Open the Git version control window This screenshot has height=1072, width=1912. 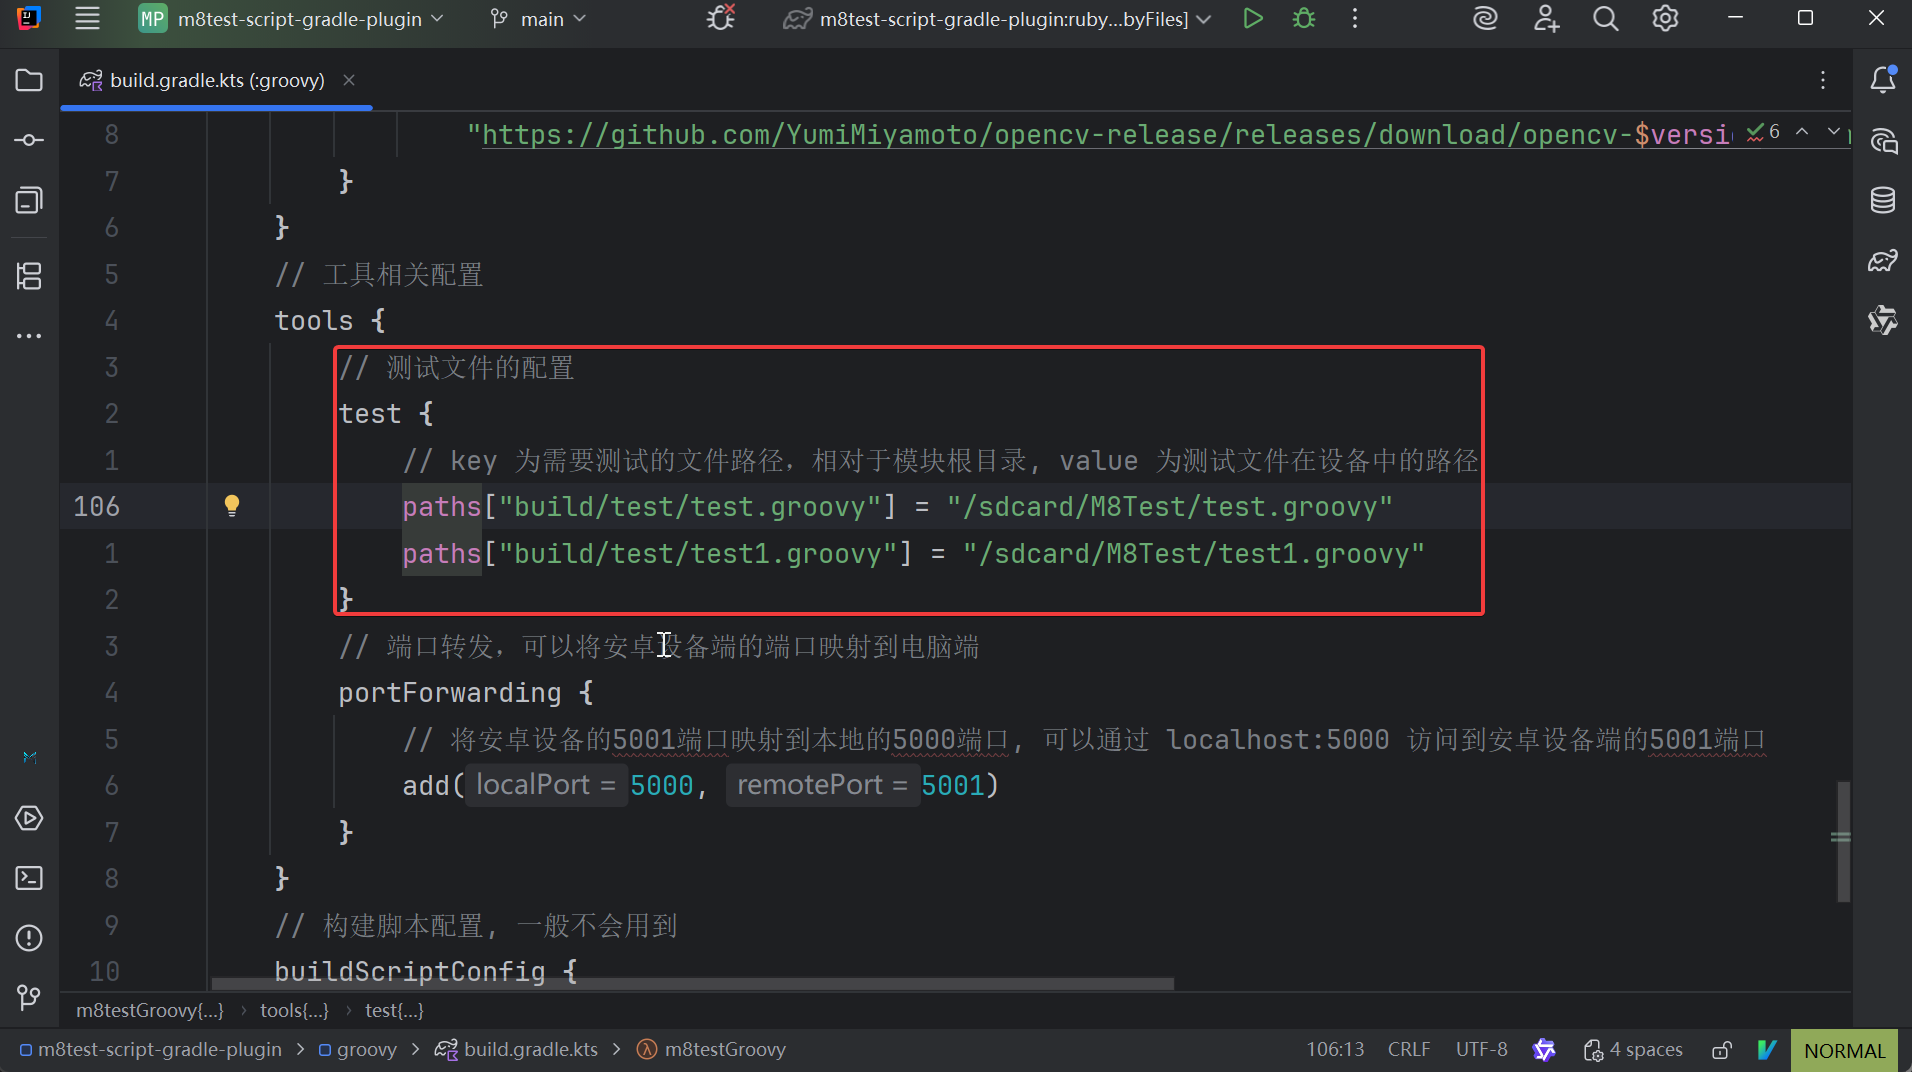[x=29, y=997]
